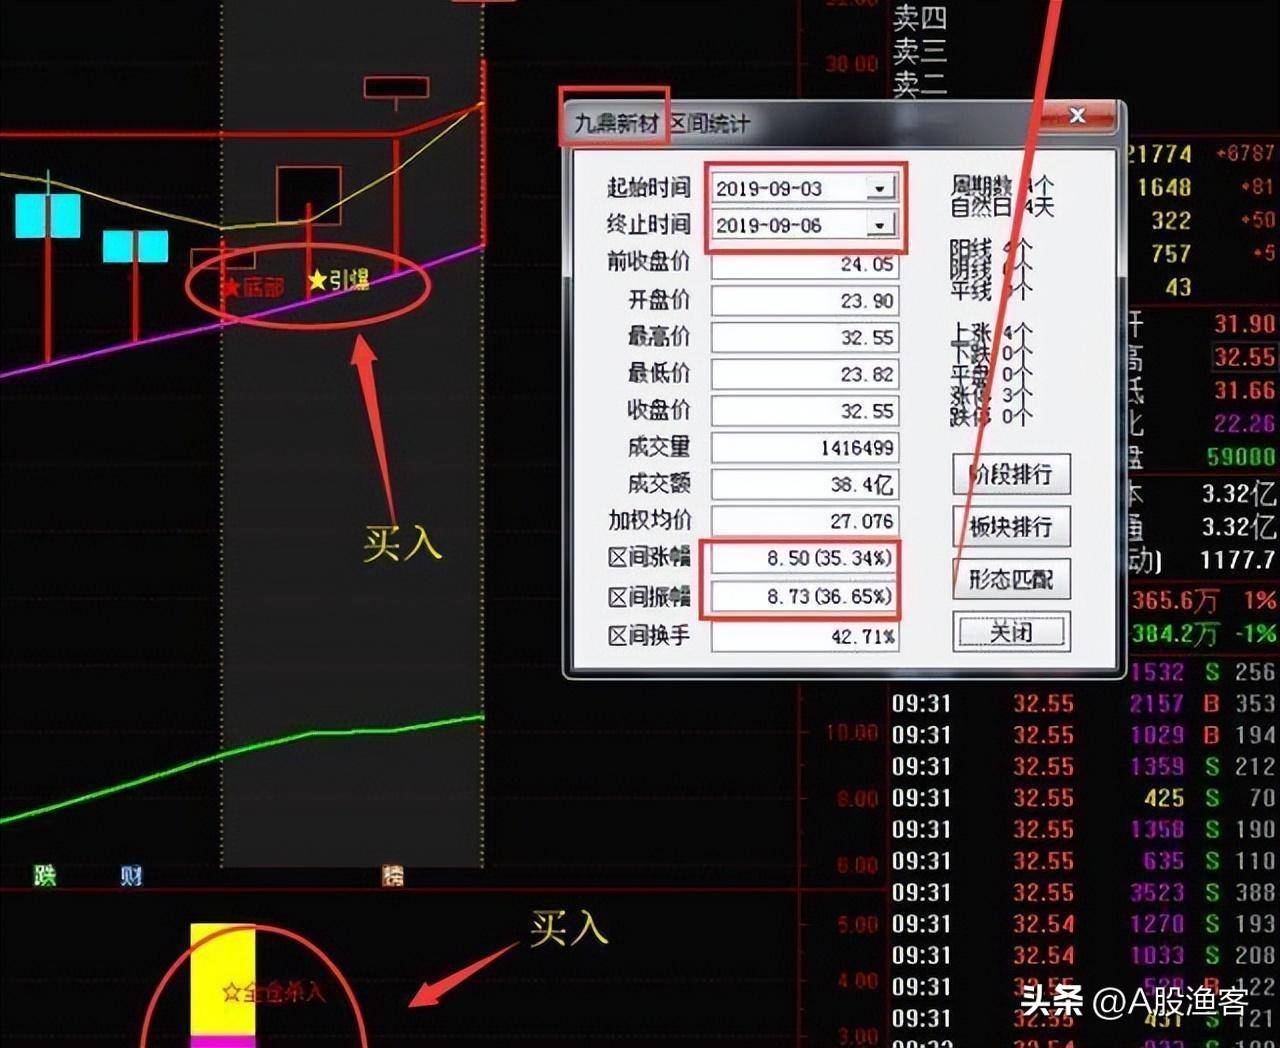Click the 形态匹配 button
The image size is (1280, 1048).
tap(1011, 578)
